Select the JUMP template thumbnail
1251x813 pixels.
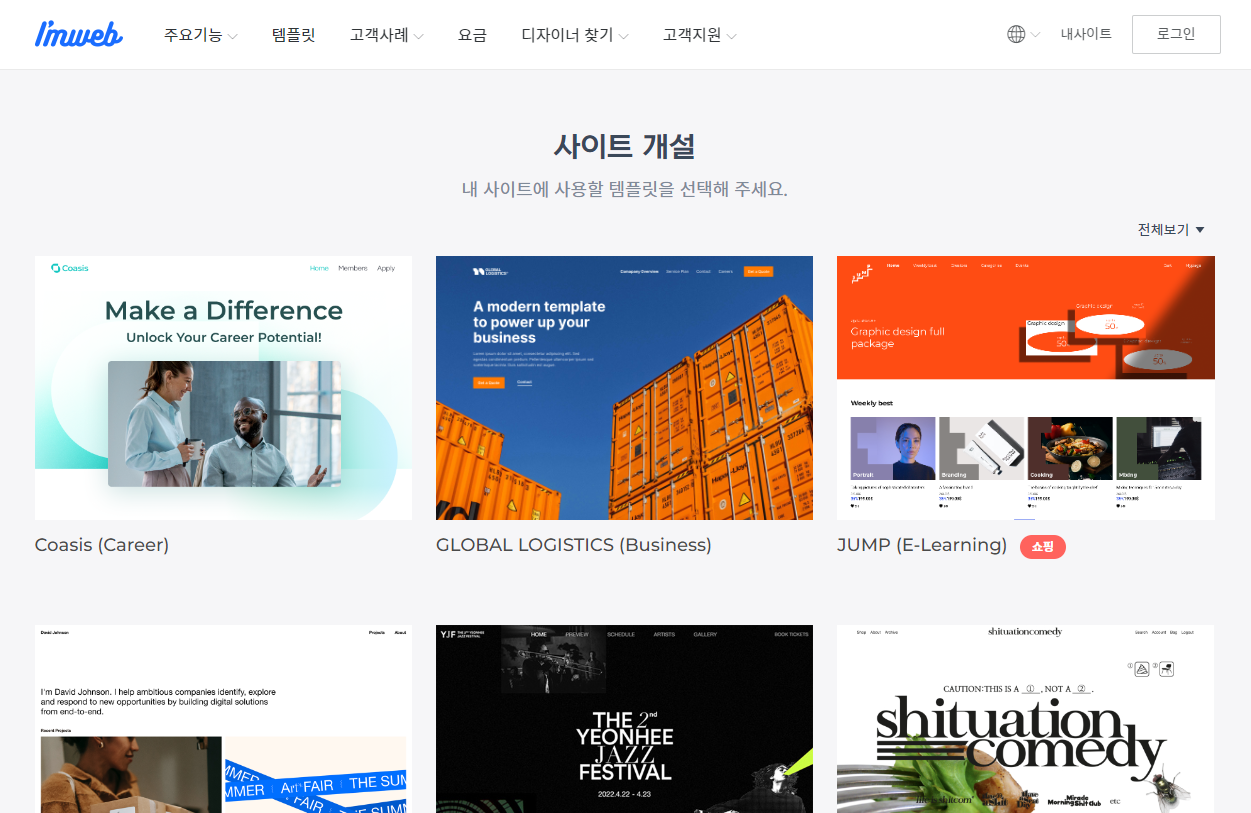point(1026,388)
